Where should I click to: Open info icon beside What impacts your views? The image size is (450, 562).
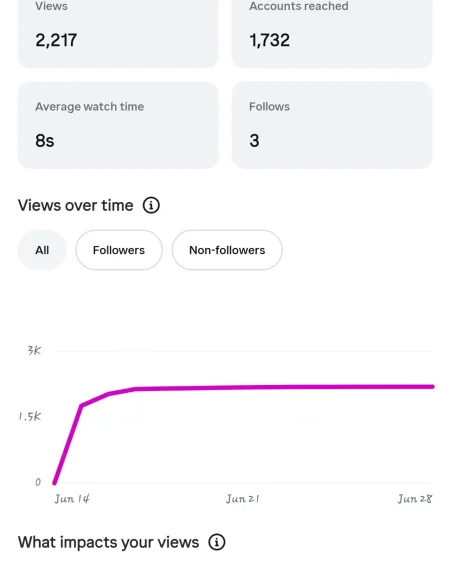click(x=217, y=542)
